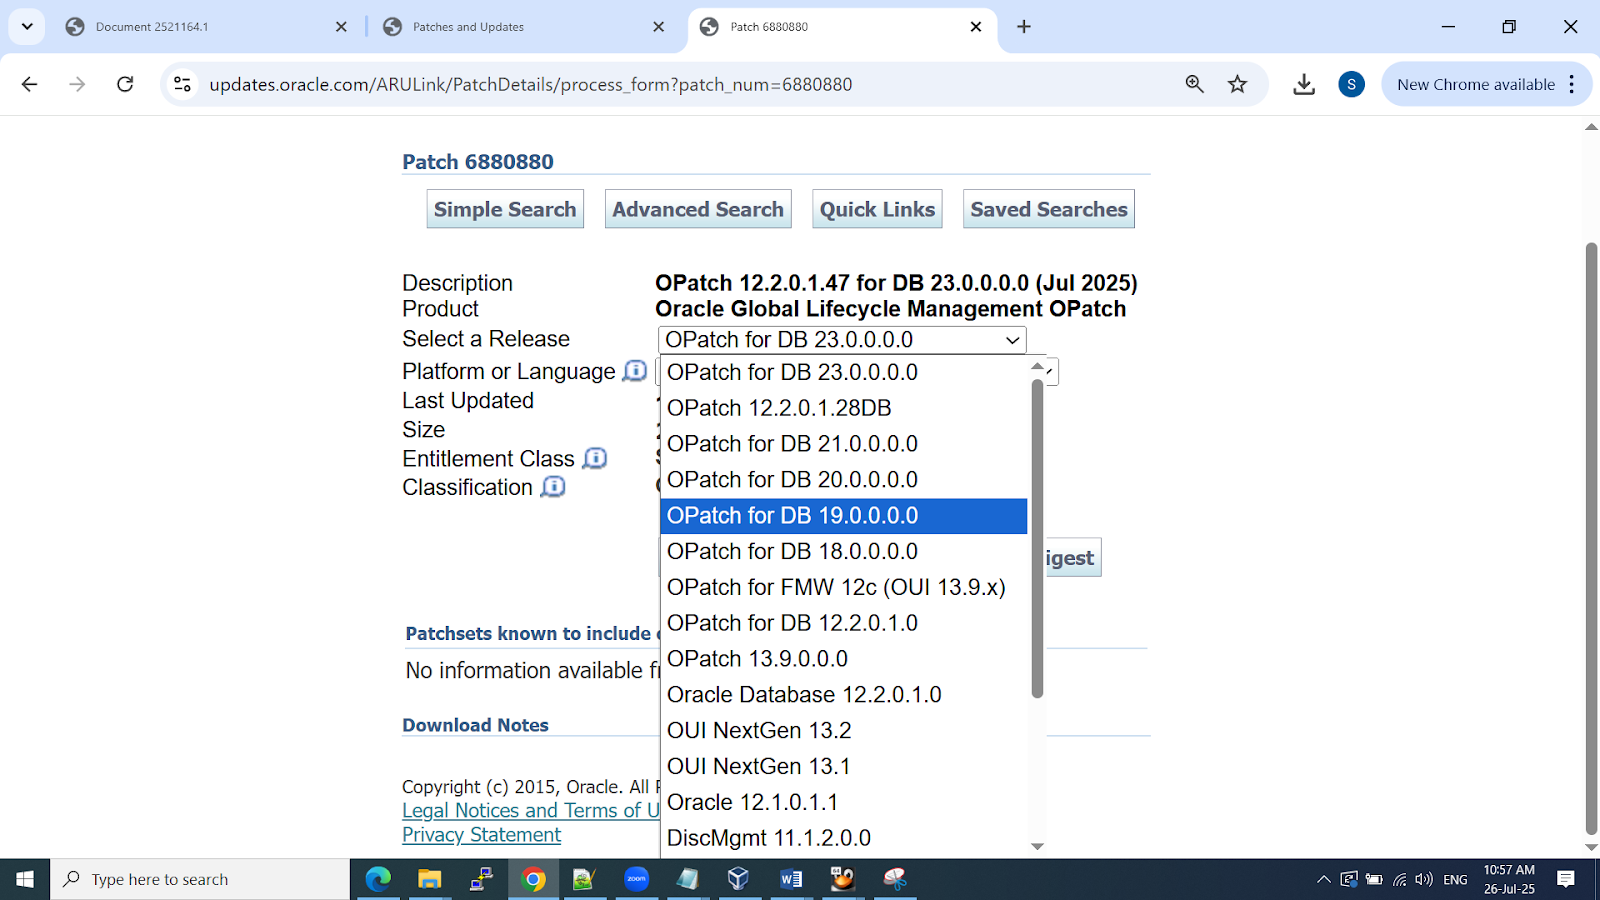Choose Oracle Database 12.2.0.1.0 option
The image size is (1600, 900).
point(844,695)
